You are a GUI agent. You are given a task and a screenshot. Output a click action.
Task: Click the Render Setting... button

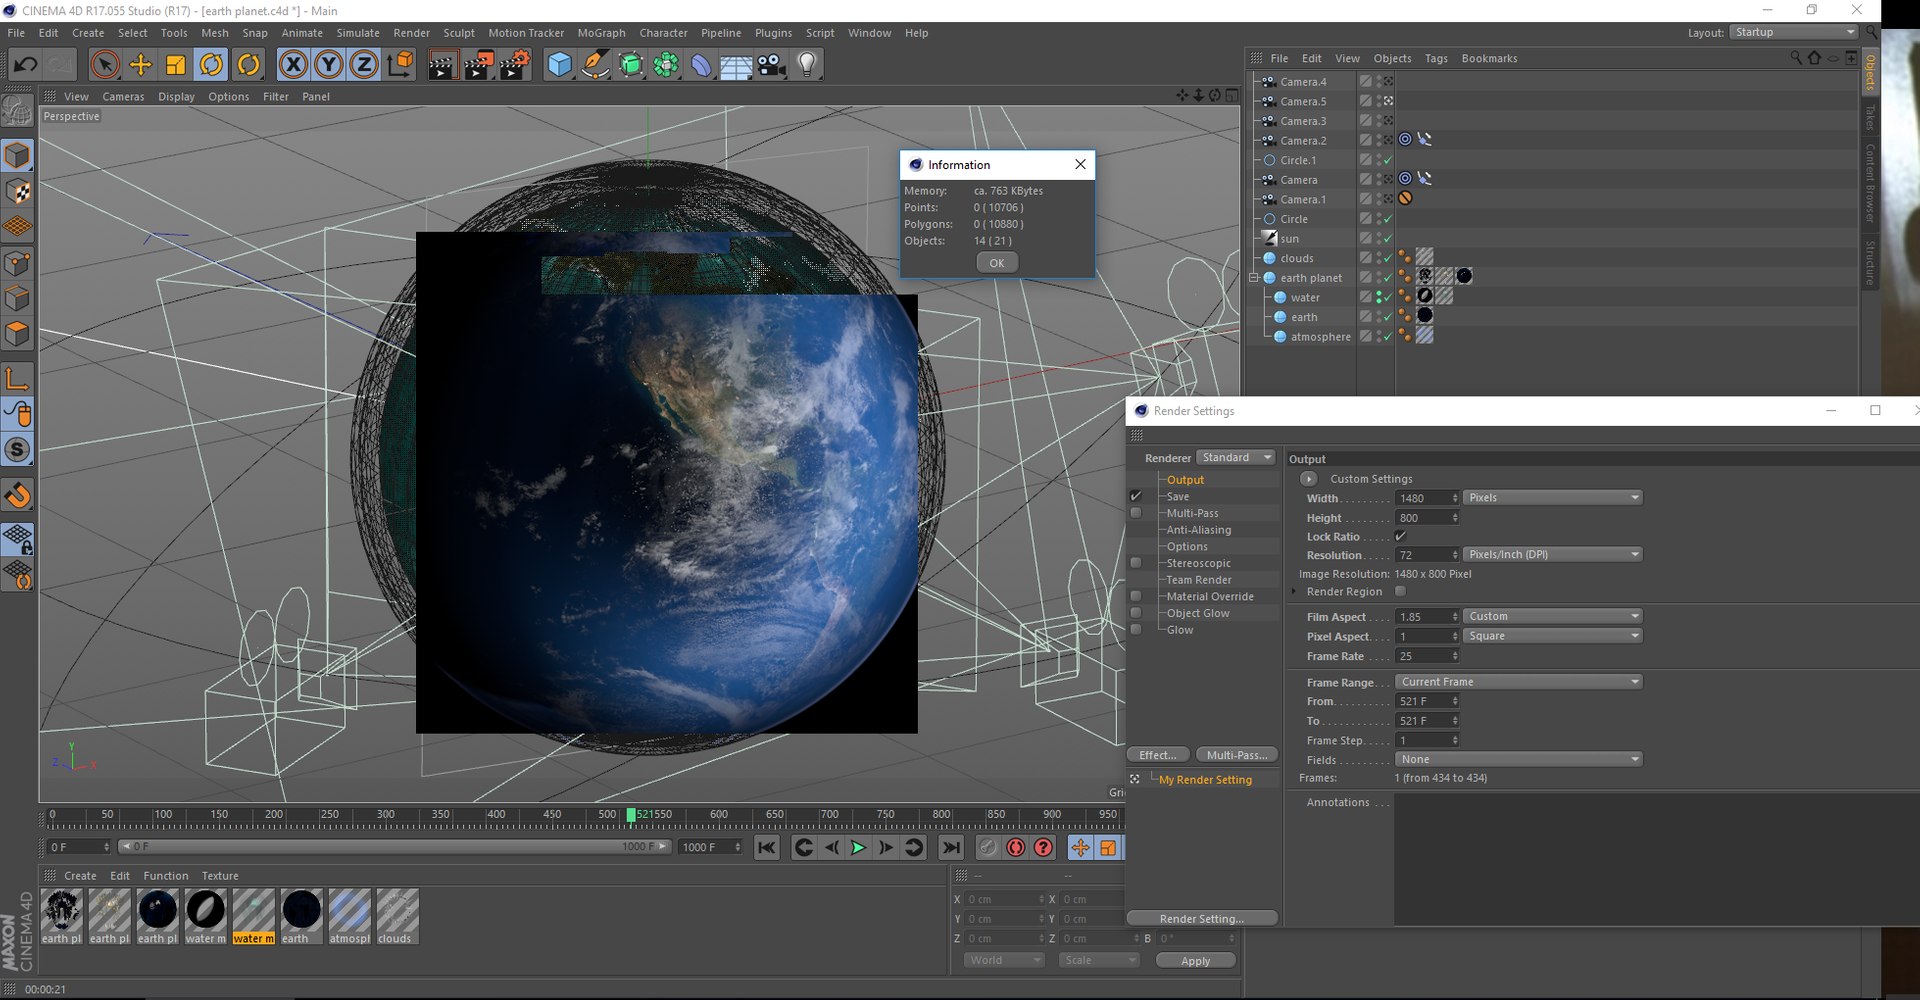pyautogui.click(x=1202, y=919)
